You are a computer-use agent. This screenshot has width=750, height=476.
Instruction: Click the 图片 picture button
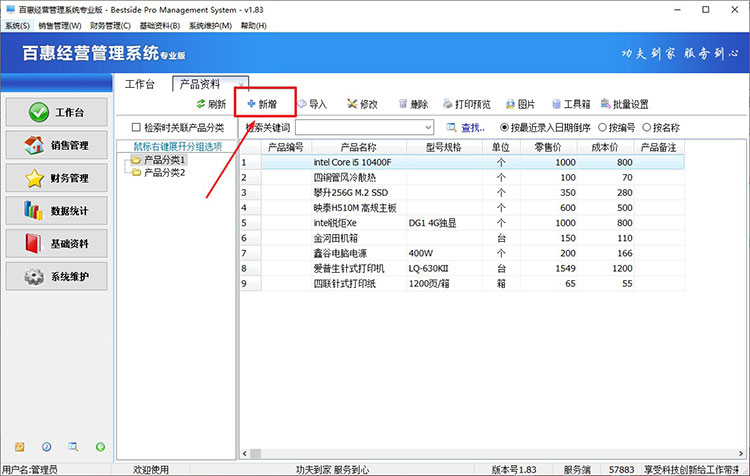[520, 104]
